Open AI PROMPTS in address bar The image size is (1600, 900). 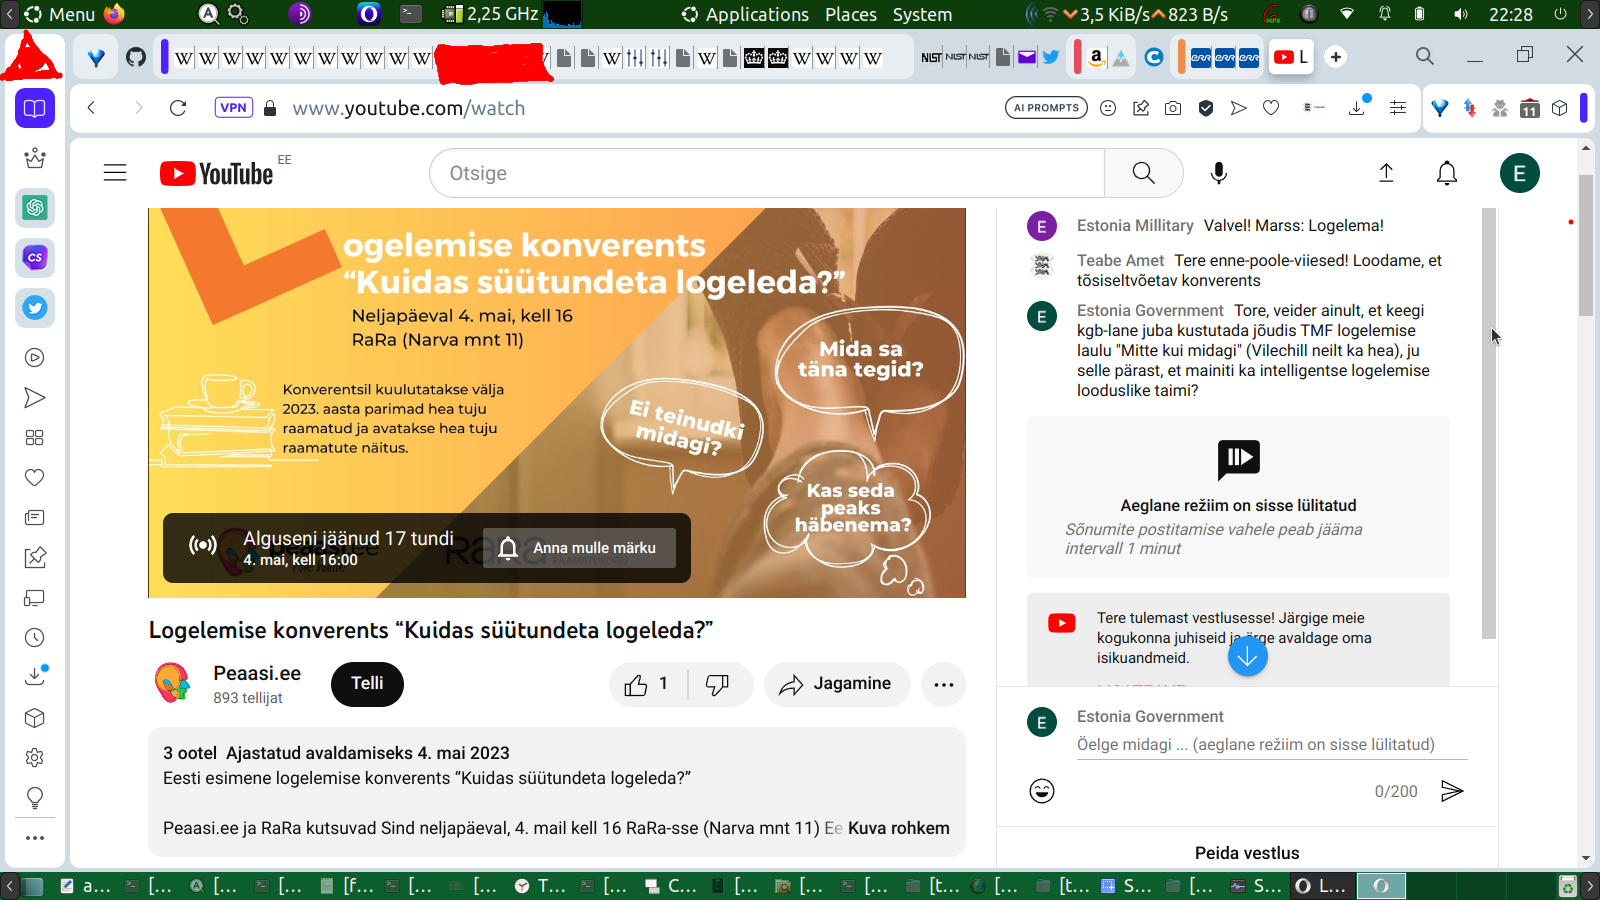pos(1046,108)
